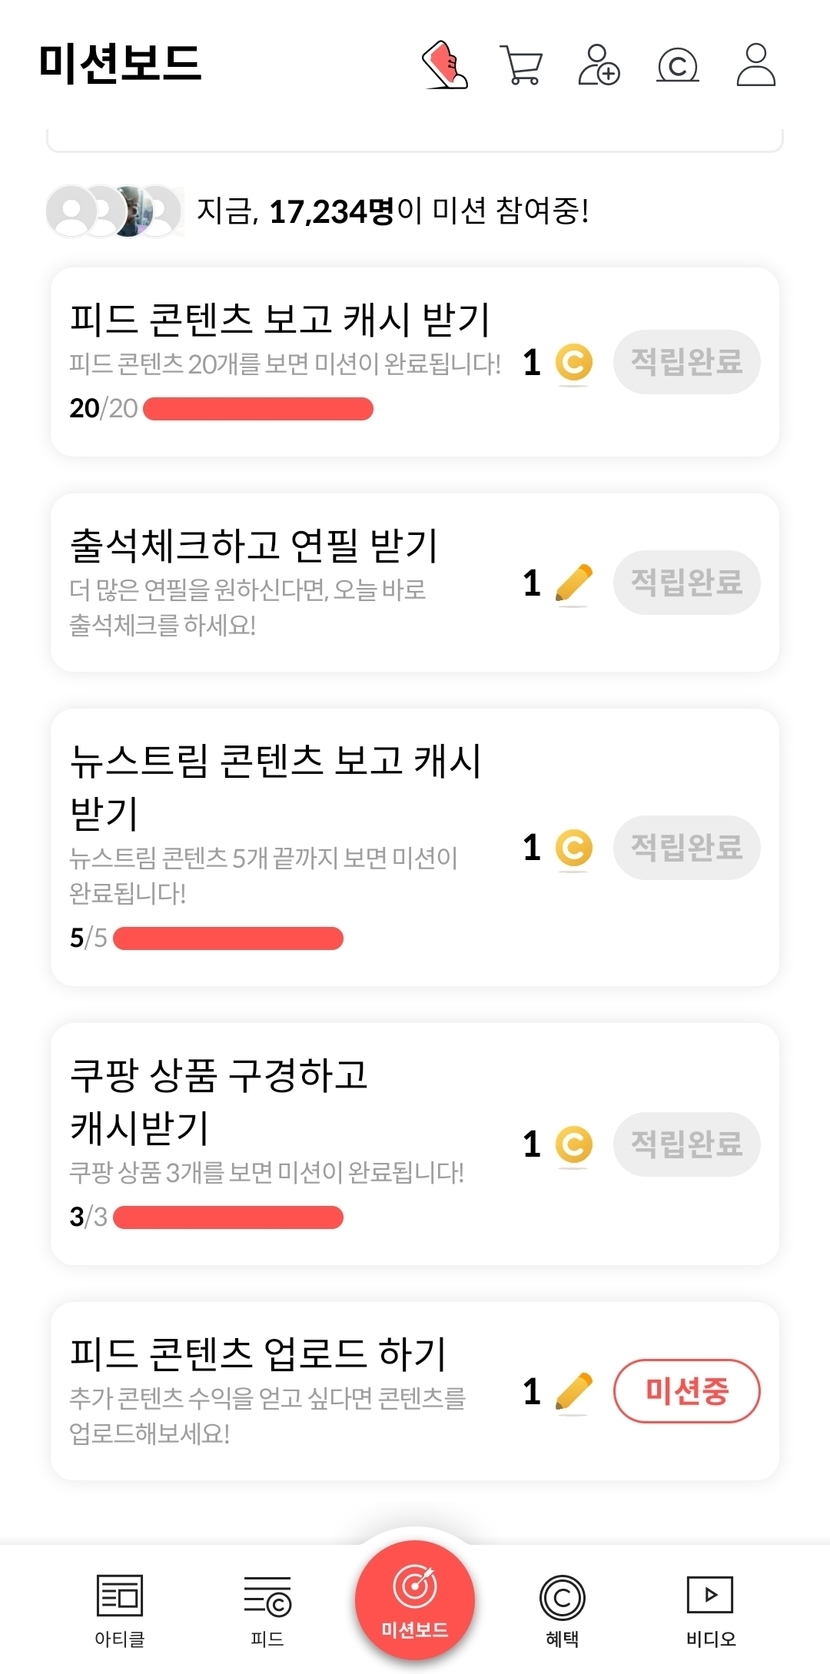This screenshot has width=830, height=1674.
Task: Open the cash coin icon in header
Action: pos(677,66)
